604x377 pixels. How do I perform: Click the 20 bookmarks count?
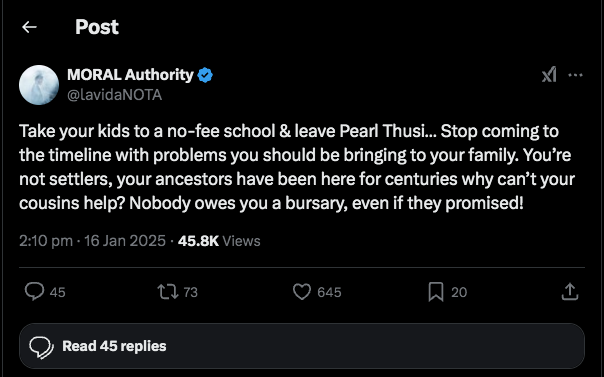click(459, 292)
